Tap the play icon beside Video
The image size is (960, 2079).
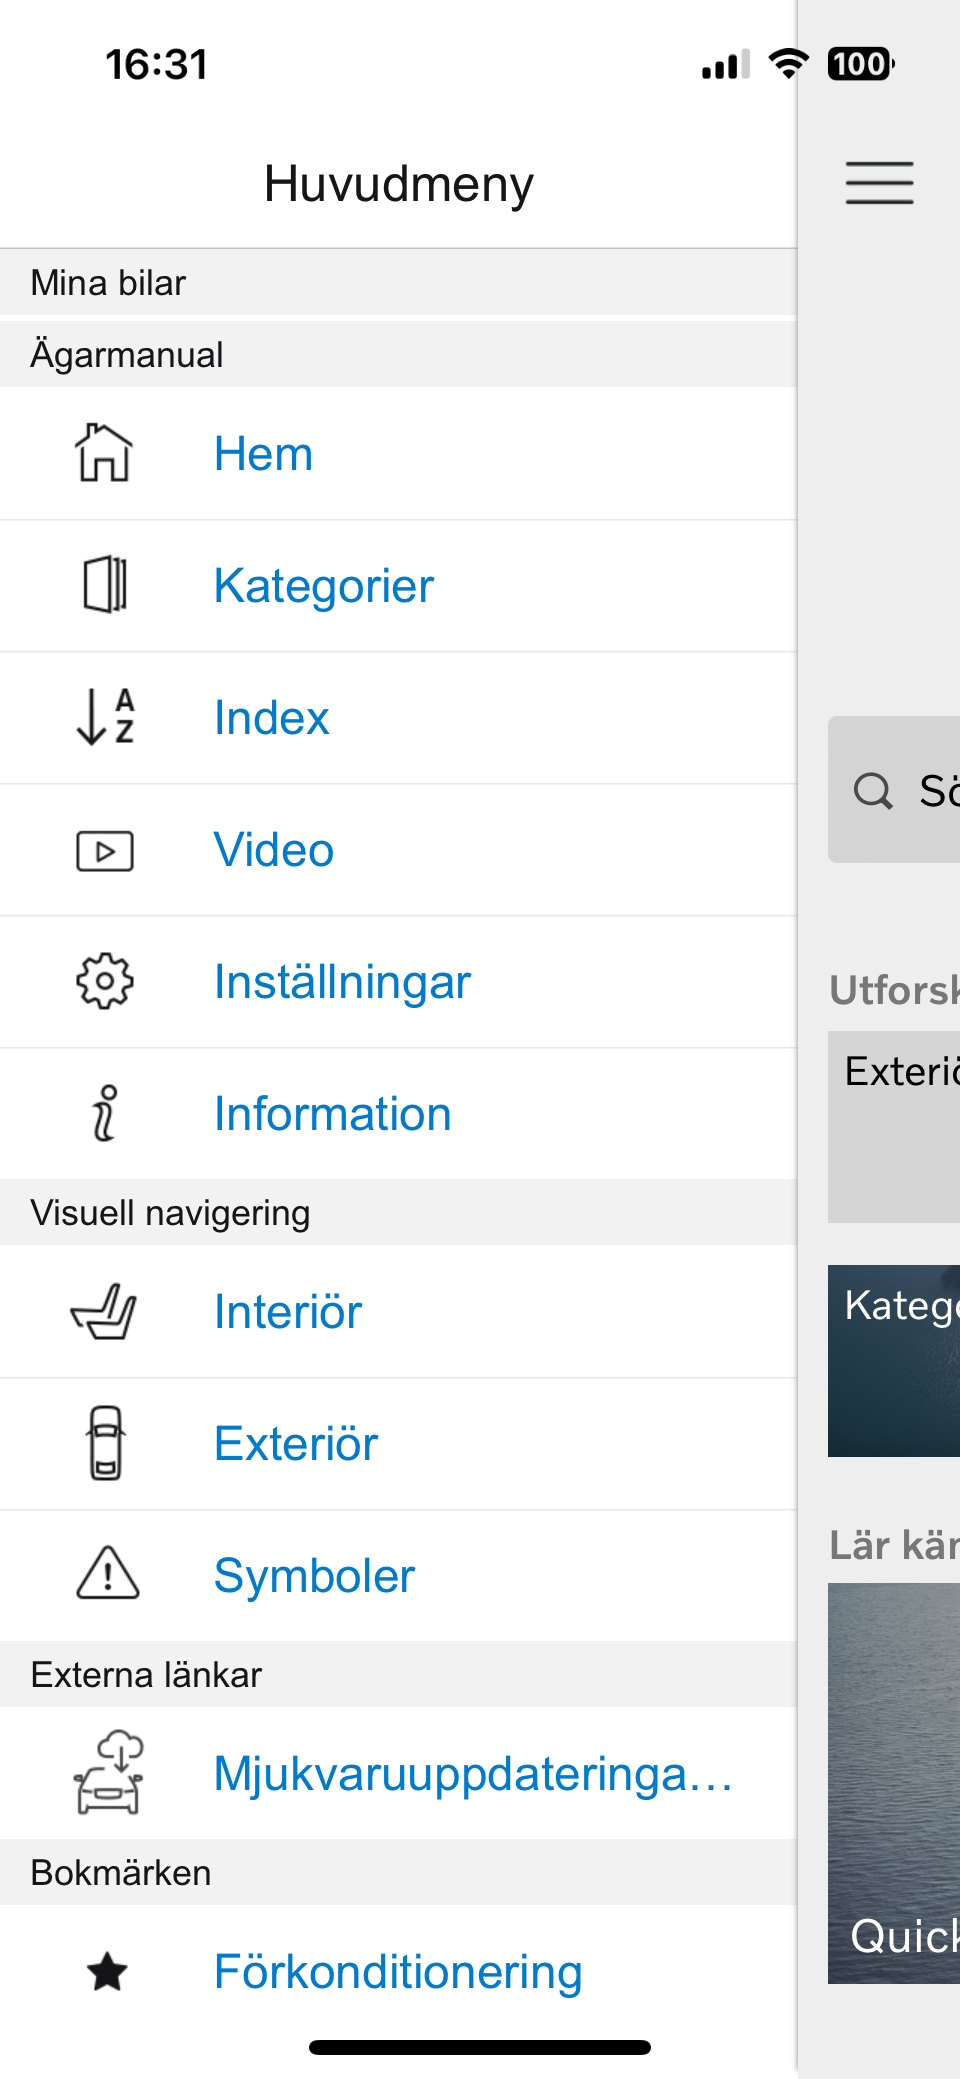pyautogui.click(x=105, y=851)
